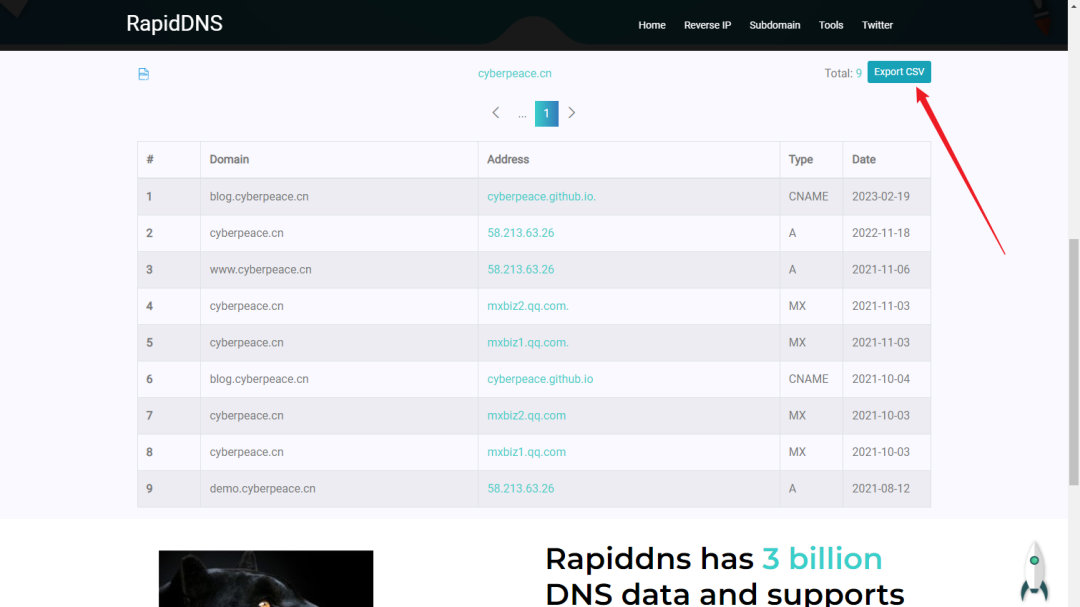The image size is (1080, 607).
Task: Click the Export CSV button
Action: tap(898, 72)
